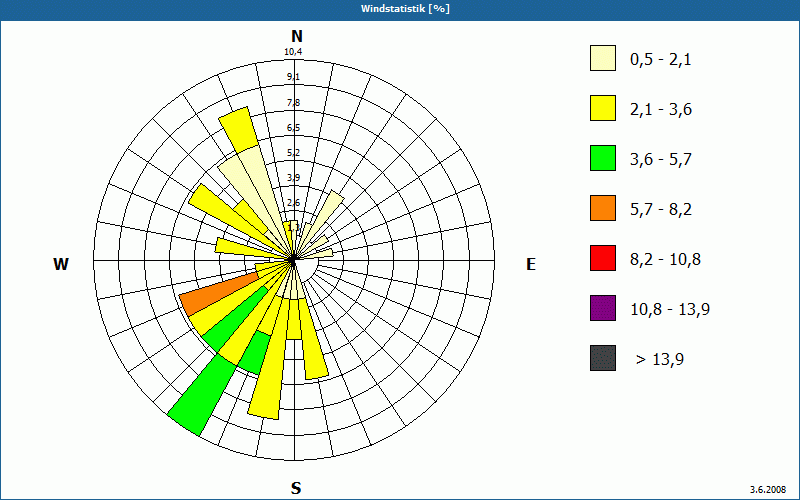Click the legend label "> 13,9"
This screenshot has width=800, height=500.
click(660, 360)
